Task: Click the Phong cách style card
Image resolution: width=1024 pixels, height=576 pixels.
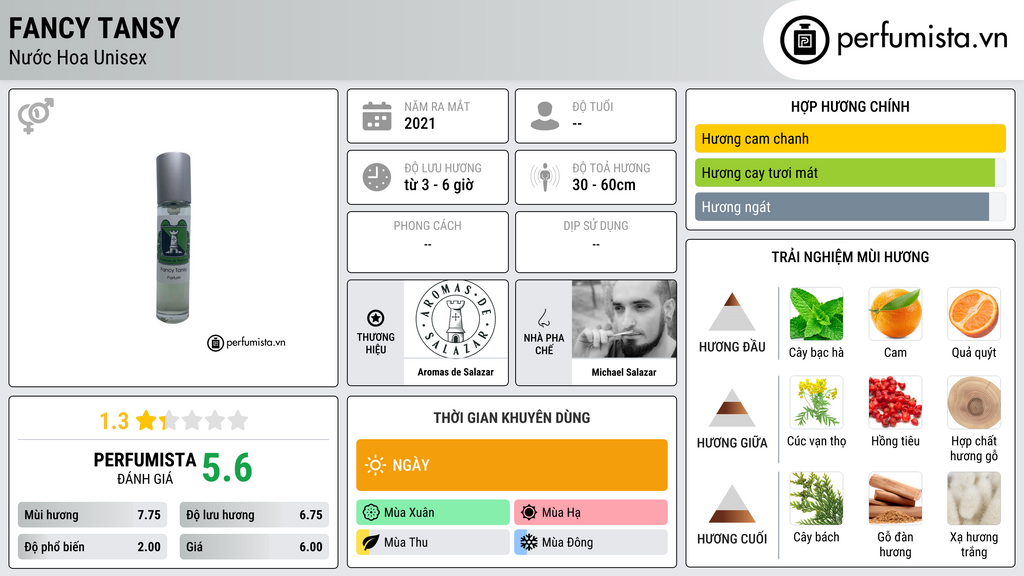Action: pos(428,242)
